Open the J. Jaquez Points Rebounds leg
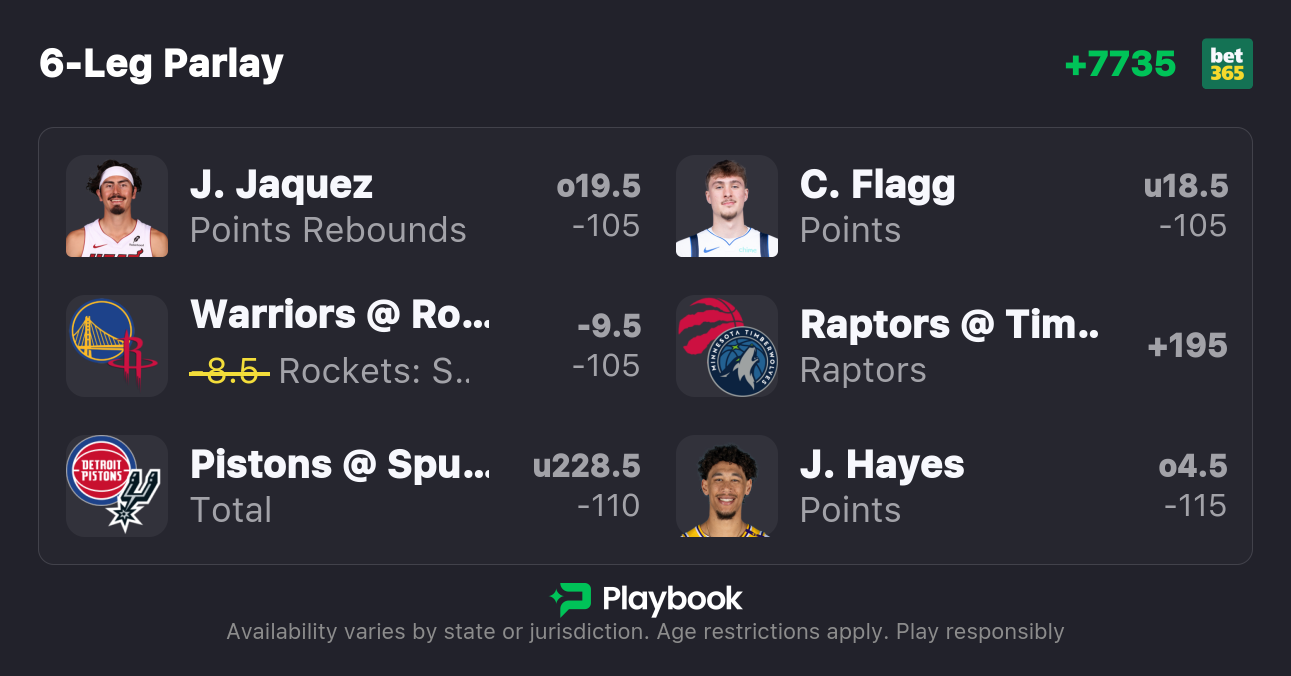 click(x=328, y=206)
